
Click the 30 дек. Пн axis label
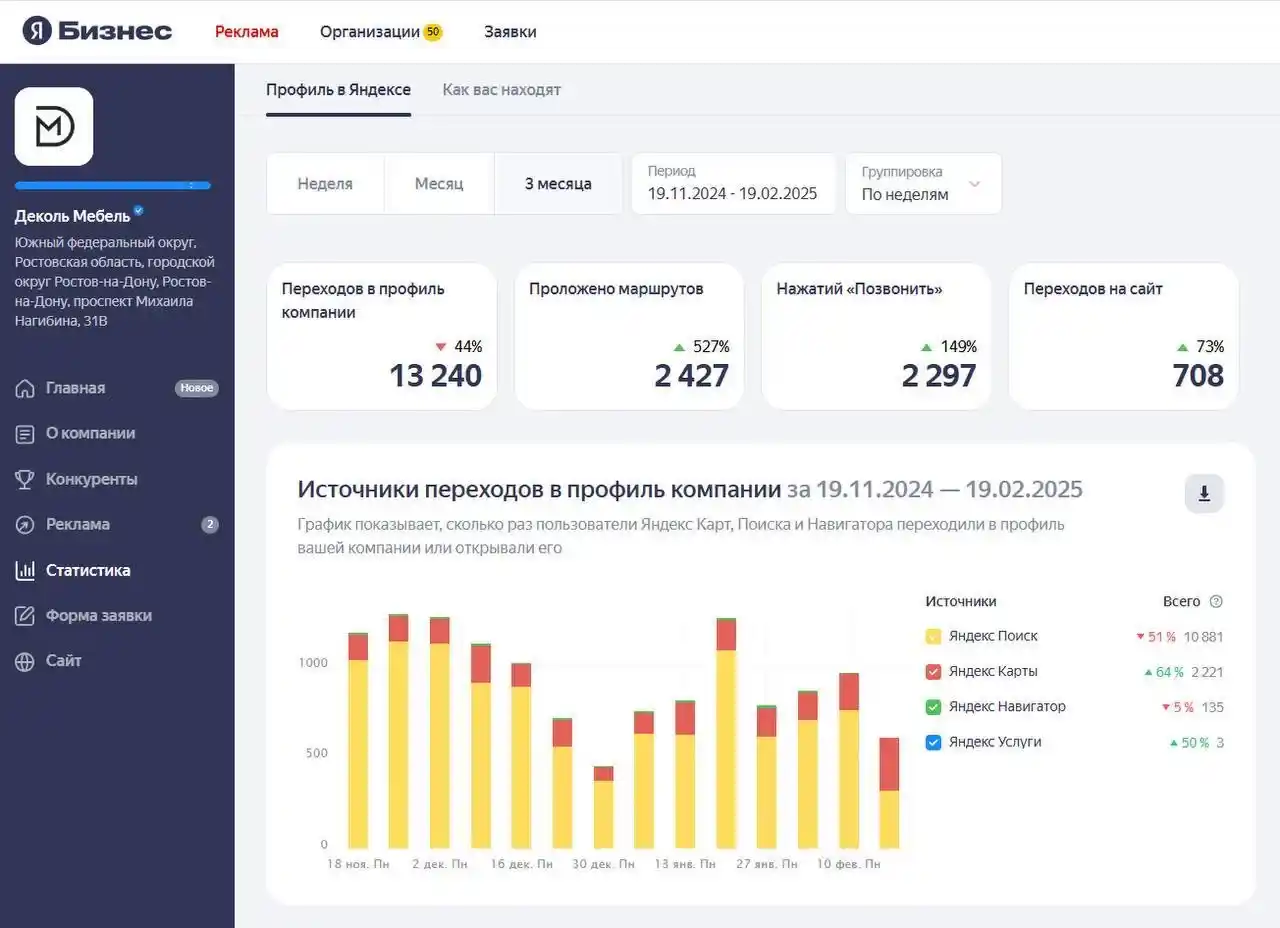click(x=603, y=864)
